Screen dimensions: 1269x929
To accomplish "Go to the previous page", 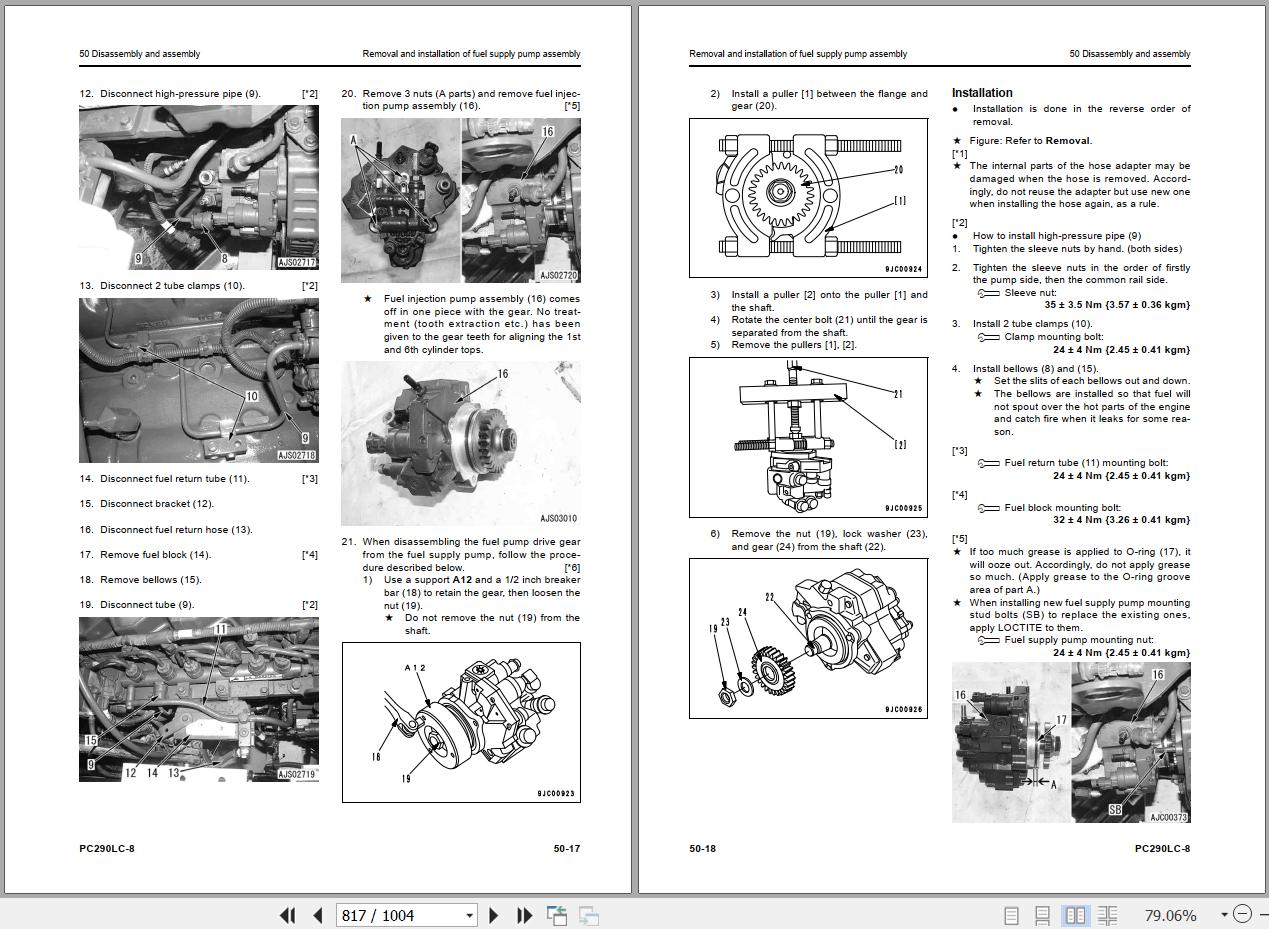I will [318, 915].
